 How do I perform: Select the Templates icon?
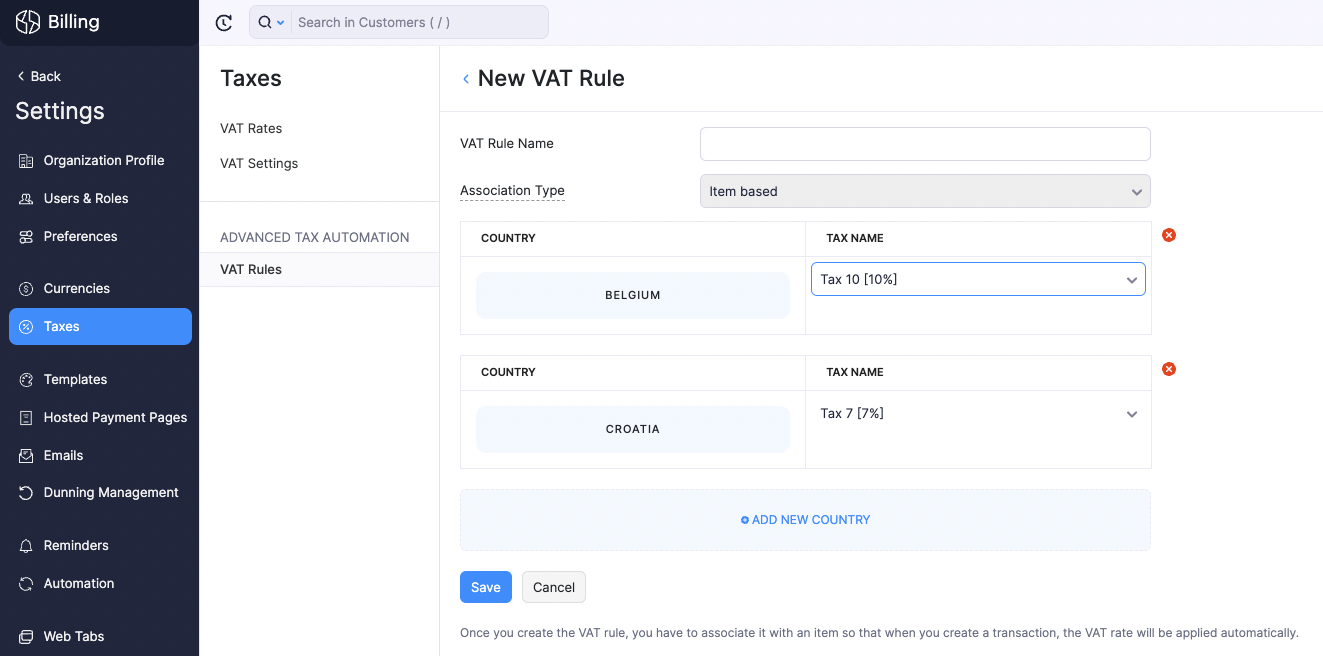pyautogui.click(x=25, y=379)
